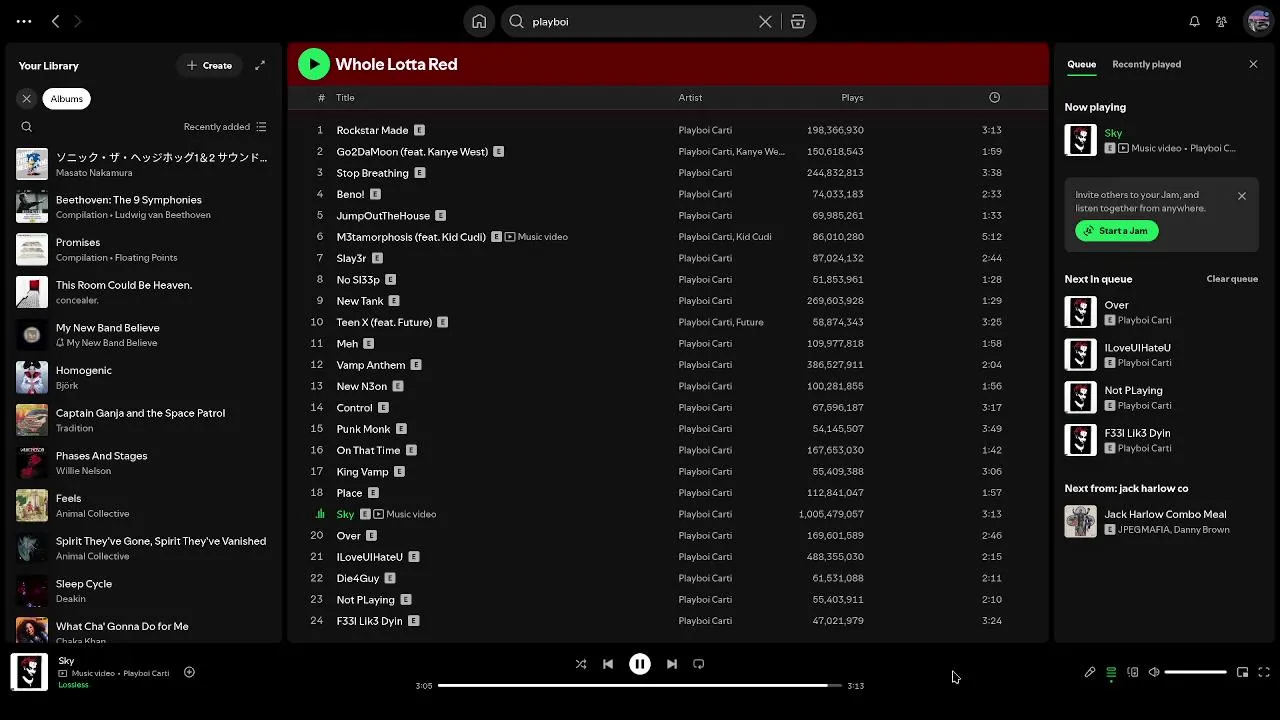Select track Stop Breathing

pyautogui.click(x=668, y=173)
